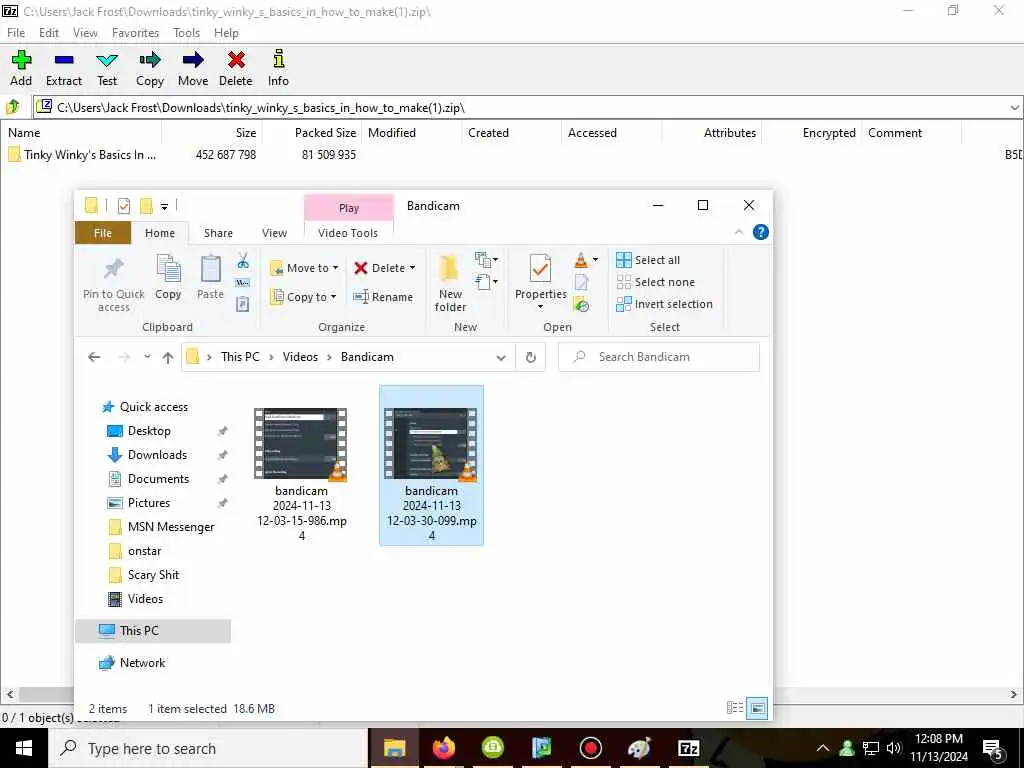Open the New item dropdown

(x=487, y=260)
